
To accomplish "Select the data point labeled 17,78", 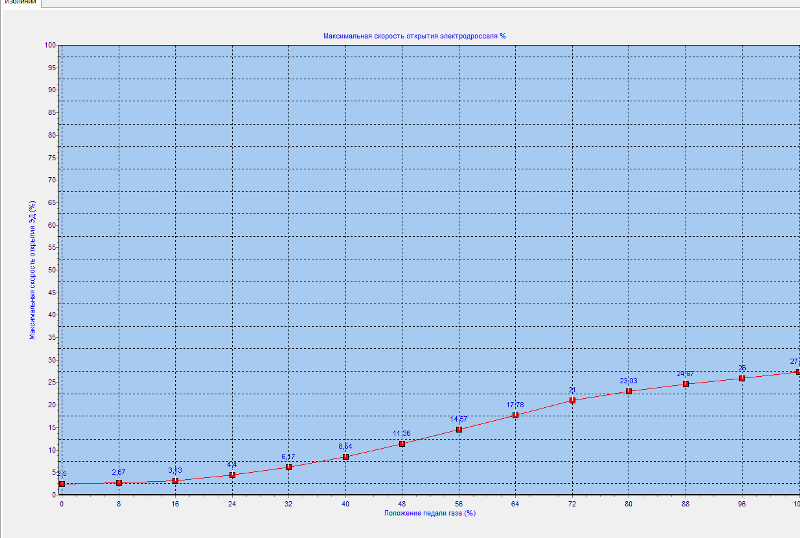I will 515,415.
